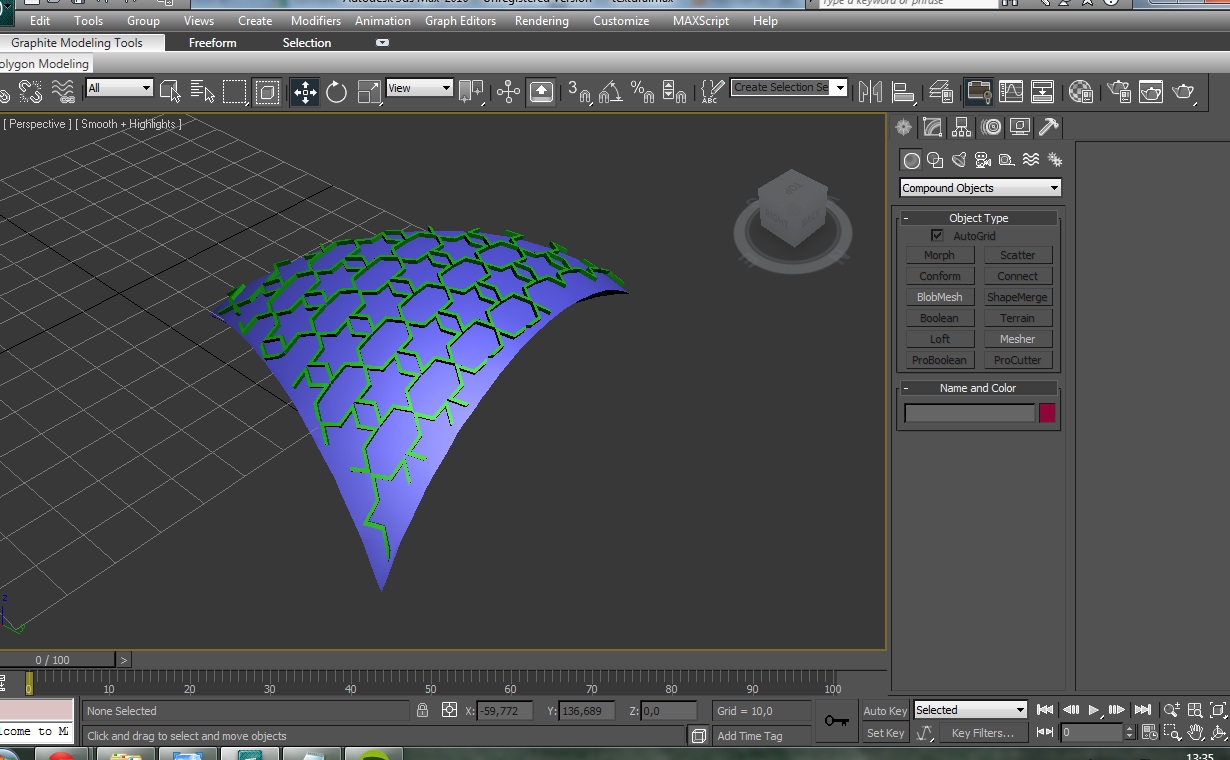The image size is (1230, 760).
Task: Select the Cameras category icon
Action: (983, 160)
